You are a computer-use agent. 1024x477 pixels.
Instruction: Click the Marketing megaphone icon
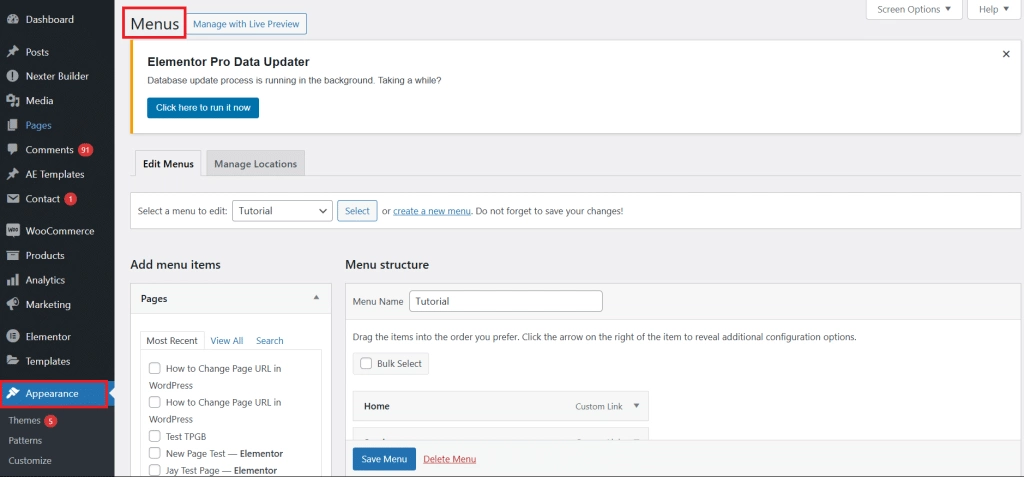coord(13,304)
